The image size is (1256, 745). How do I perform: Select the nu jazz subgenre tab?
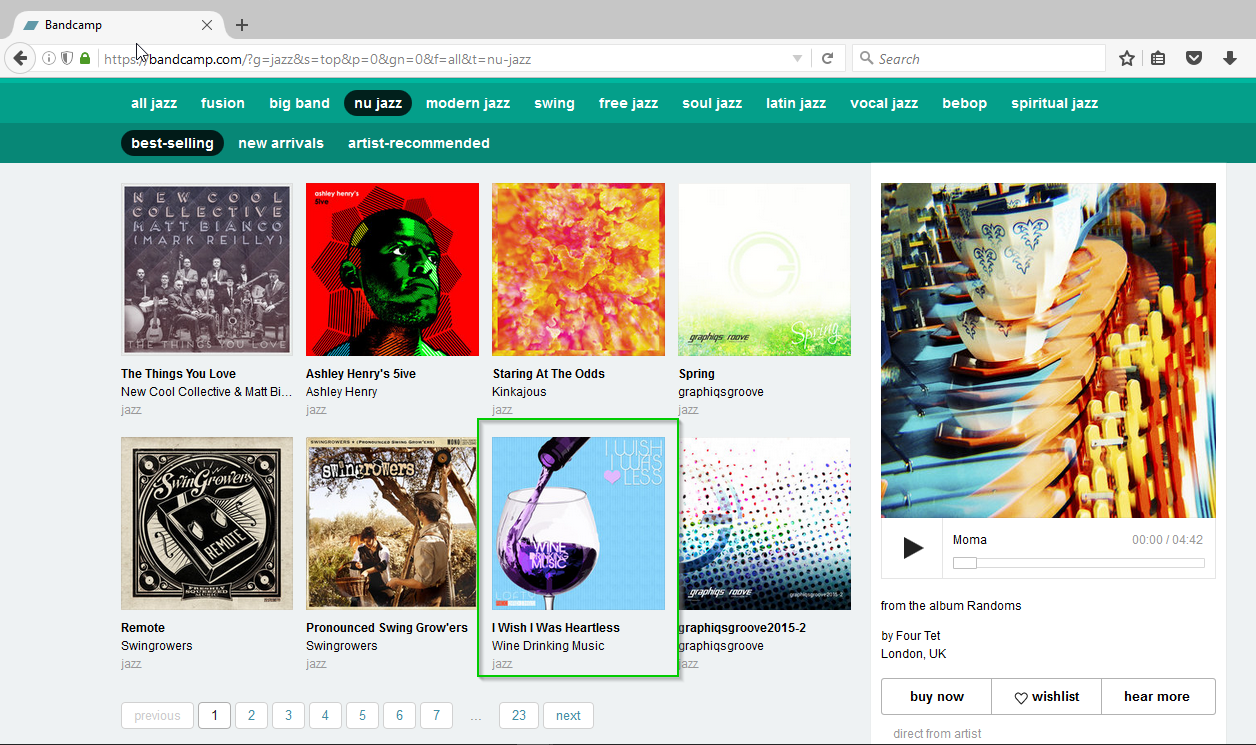378,103
